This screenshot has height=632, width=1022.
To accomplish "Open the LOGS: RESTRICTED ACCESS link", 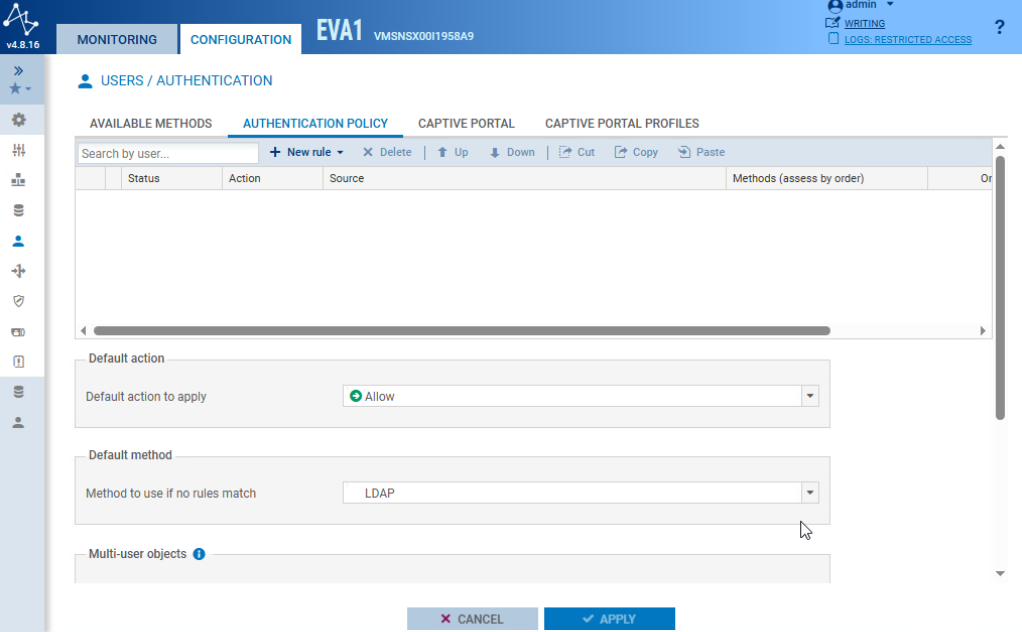I will point(908,40).
